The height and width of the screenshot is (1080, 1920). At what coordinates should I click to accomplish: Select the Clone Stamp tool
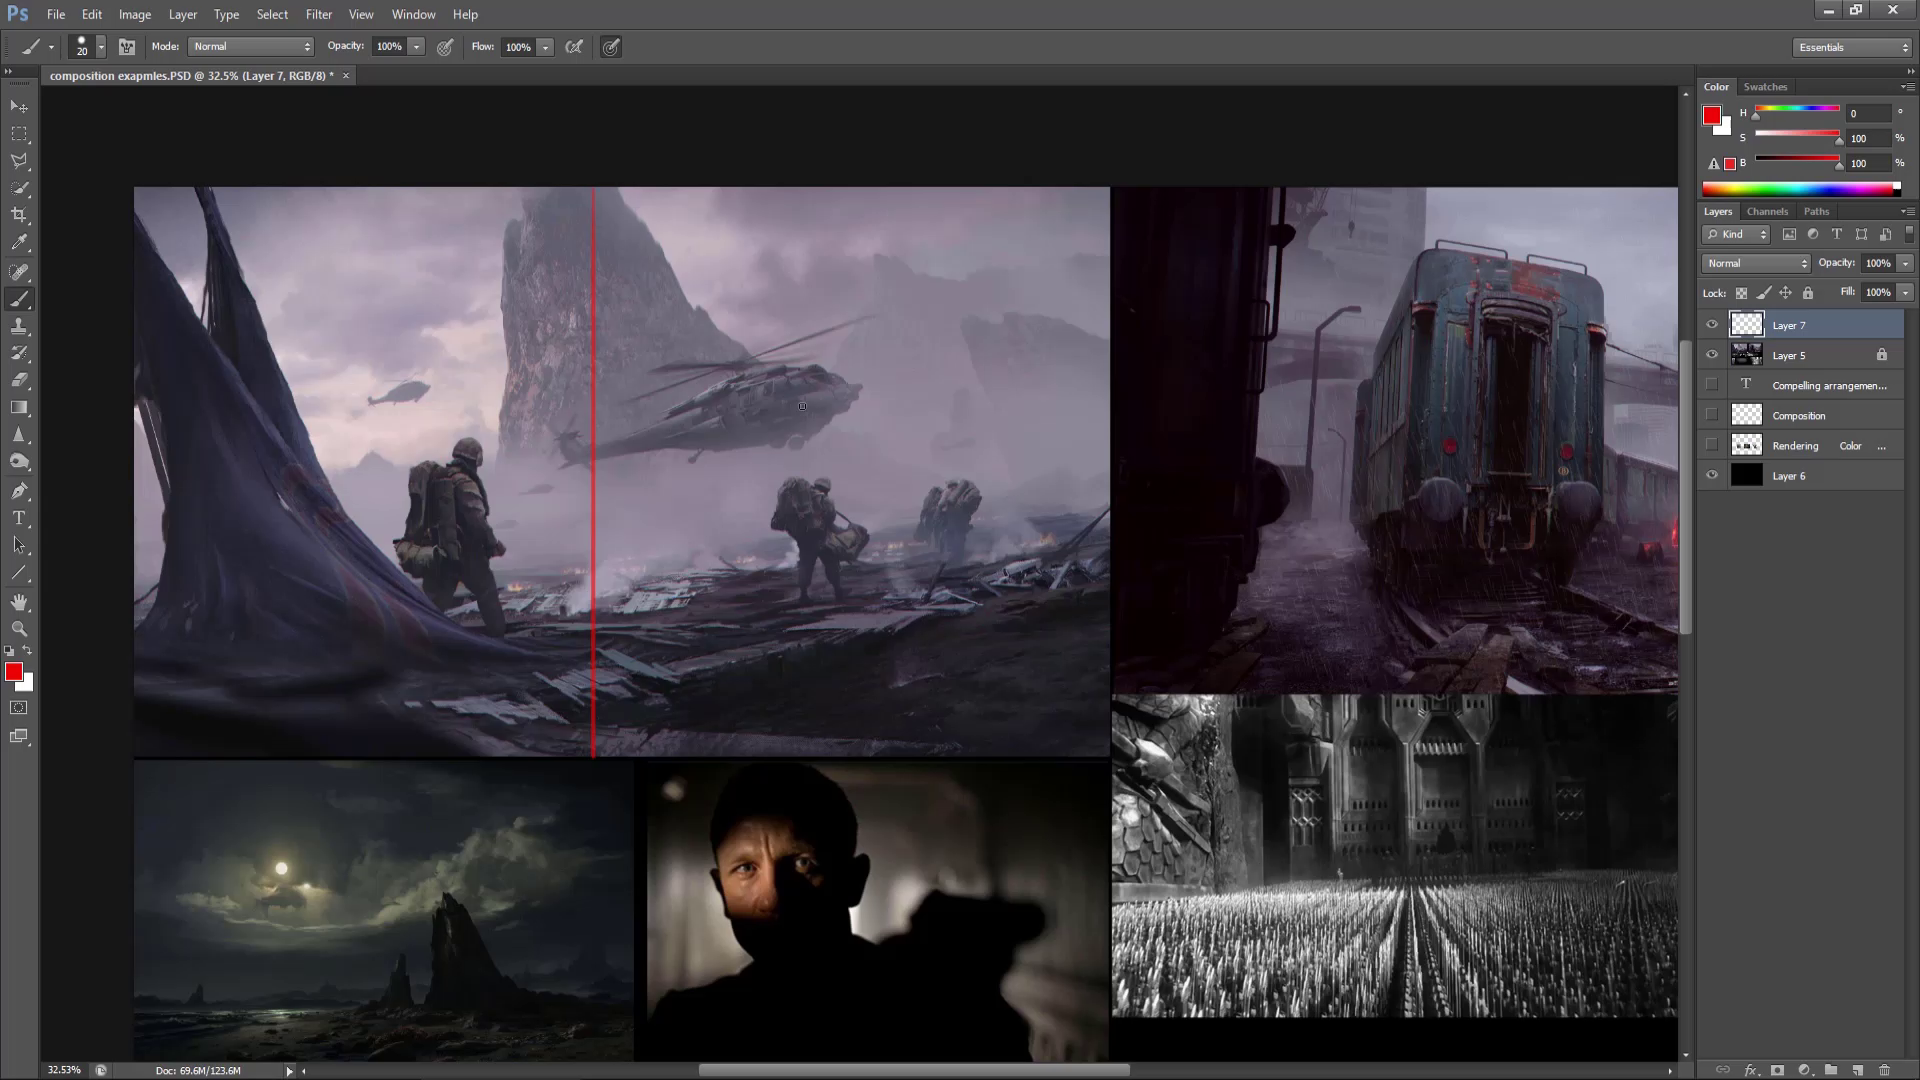19,326
